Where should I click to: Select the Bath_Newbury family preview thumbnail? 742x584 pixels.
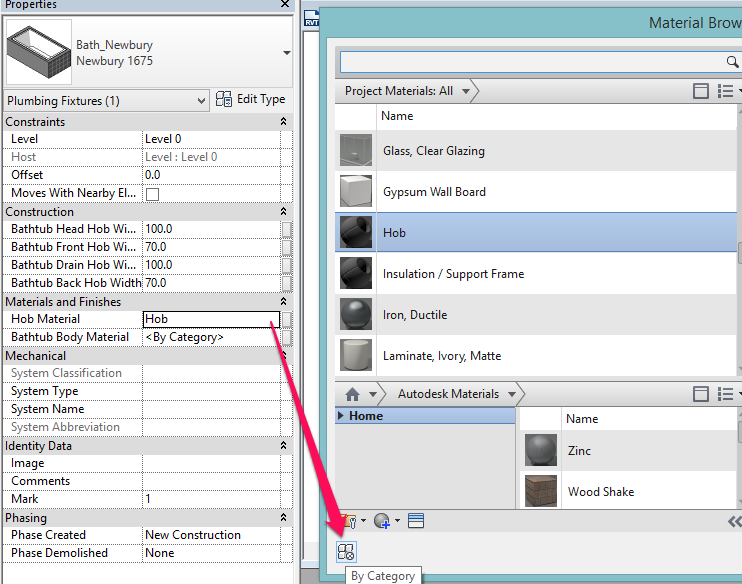click(x=39, y=52)
